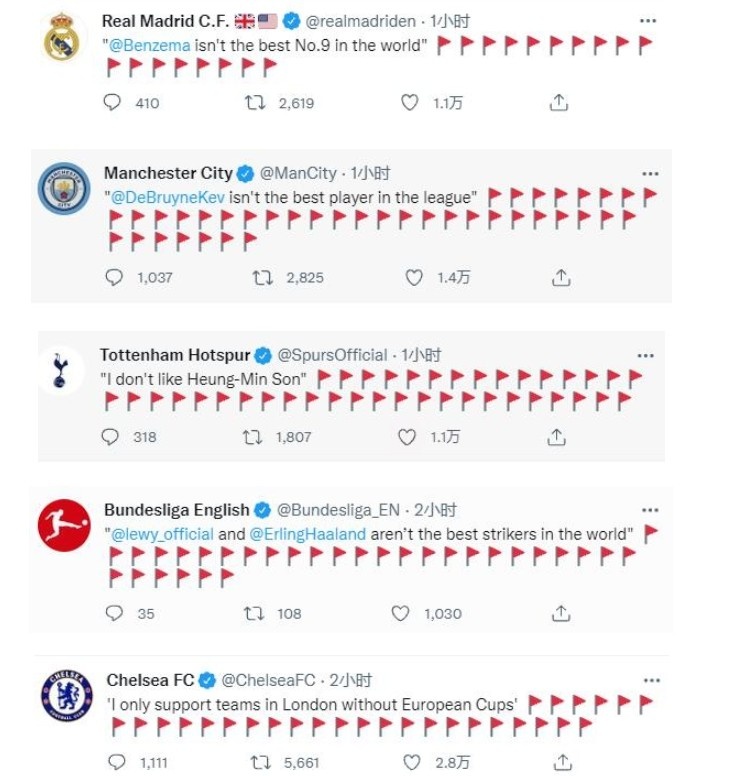743x776 pixels.
Task: Open more options on Manchester City tweet
Action: pyautogui.click(x=650, y=173)
